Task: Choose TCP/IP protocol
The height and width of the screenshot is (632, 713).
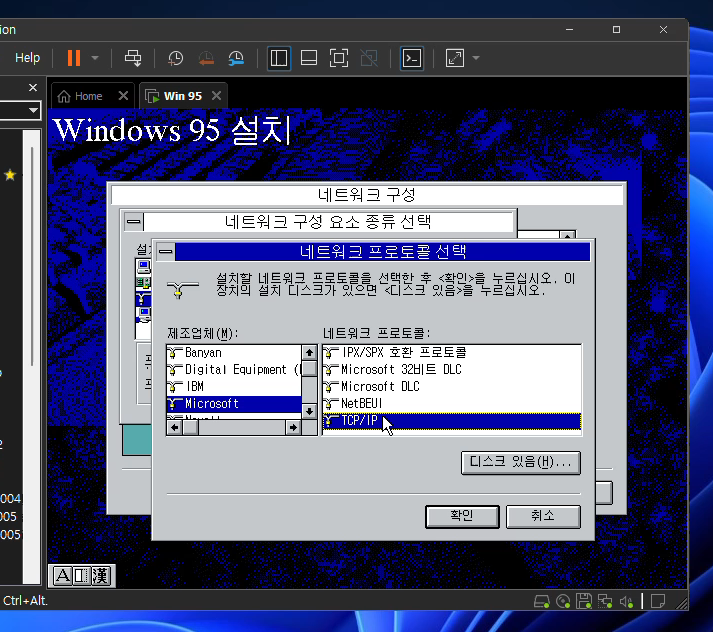Action: (x=452, y=421)
